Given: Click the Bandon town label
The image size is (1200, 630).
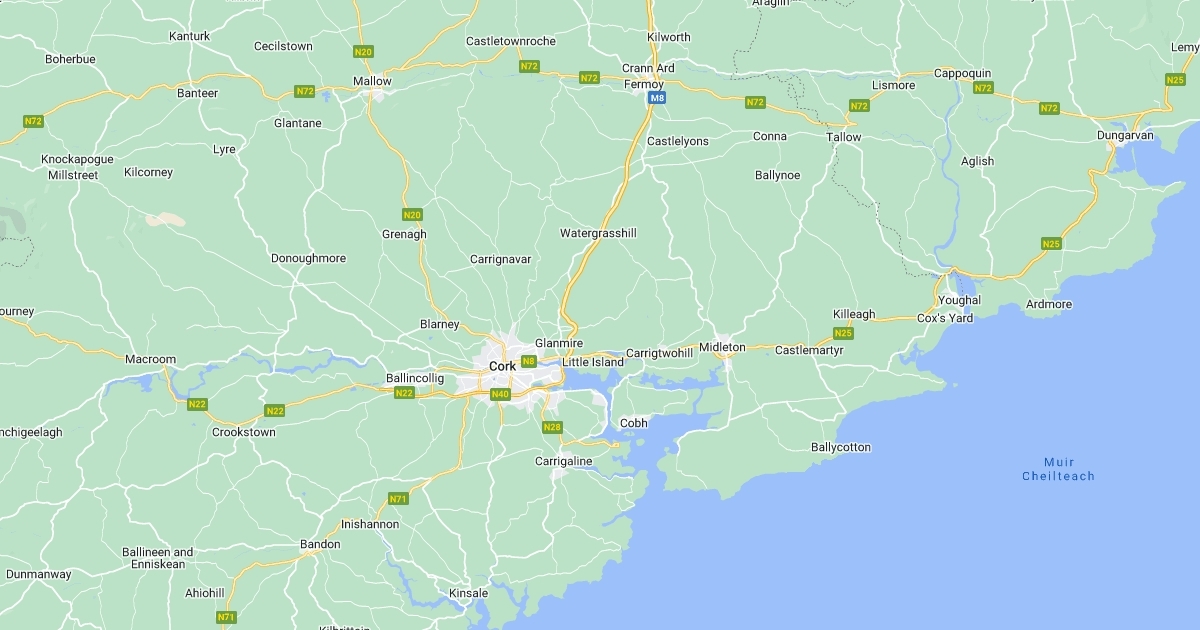Looking at the screenshot, I should point(320,545).
